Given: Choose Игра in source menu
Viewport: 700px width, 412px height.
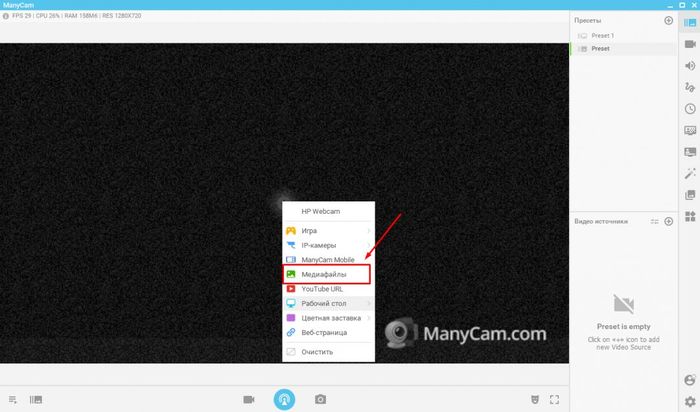Looking at the screenshot, I should point(329,231).
